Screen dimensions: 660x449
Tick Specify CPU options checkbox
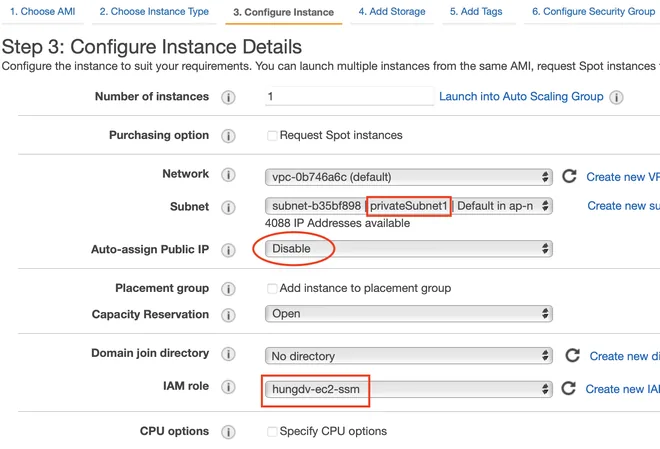(x=272, y=431)
